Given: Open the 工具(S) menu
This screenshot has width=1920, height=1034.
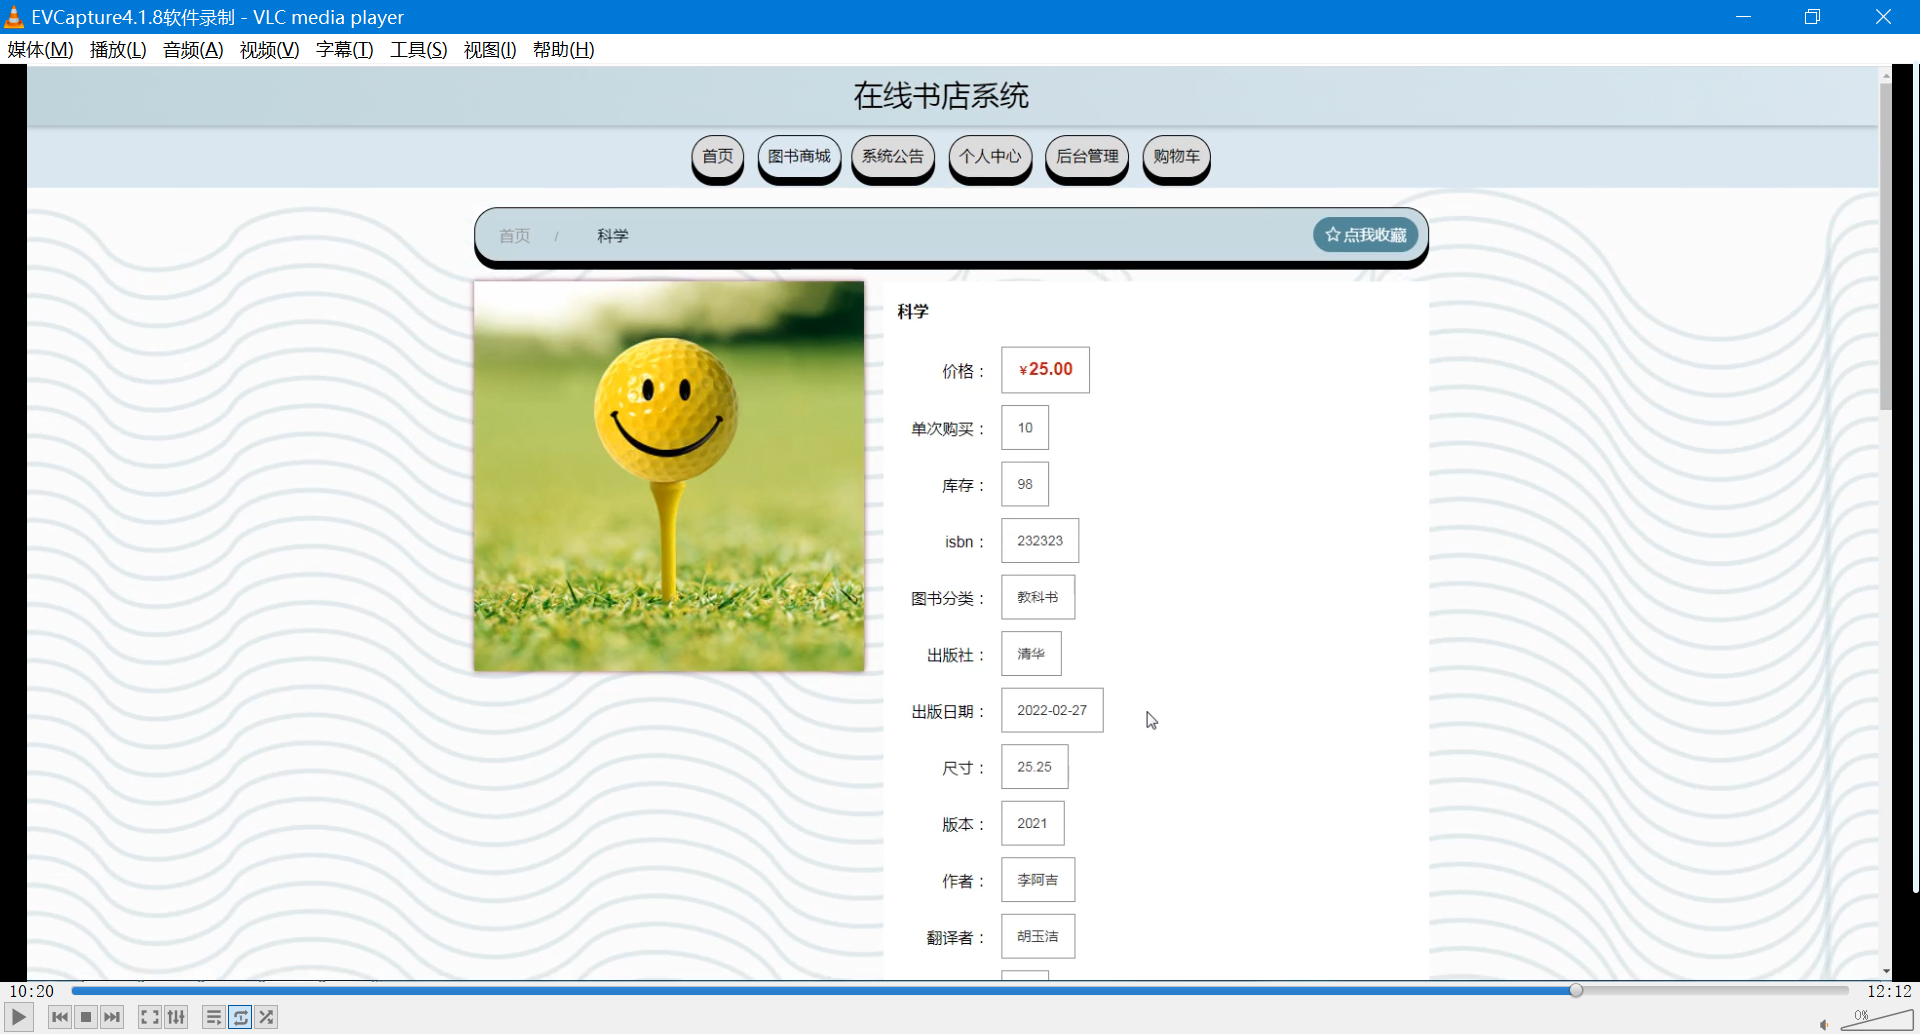Looking at the screenshot, I should pos(418,50).
